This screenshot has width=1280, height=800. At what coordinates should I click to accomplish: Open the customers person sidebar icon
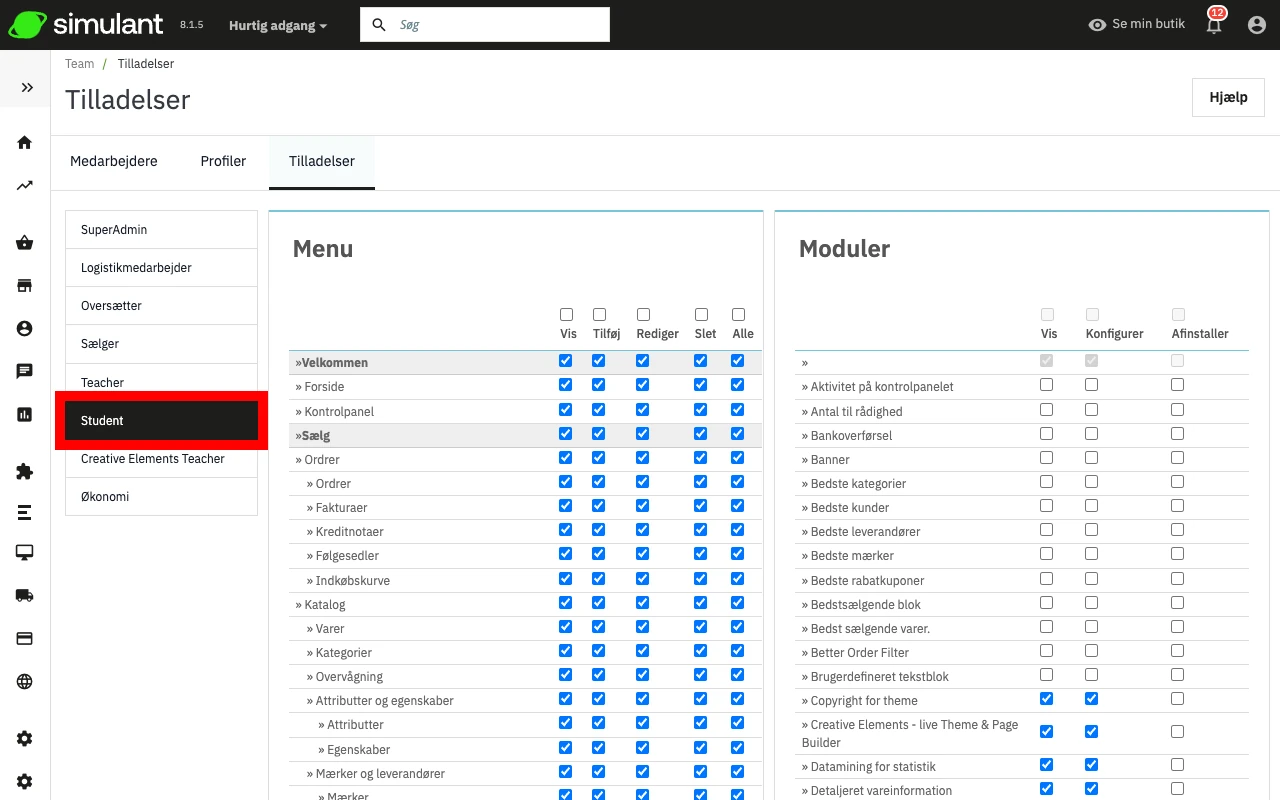click(x=25, y=329)
